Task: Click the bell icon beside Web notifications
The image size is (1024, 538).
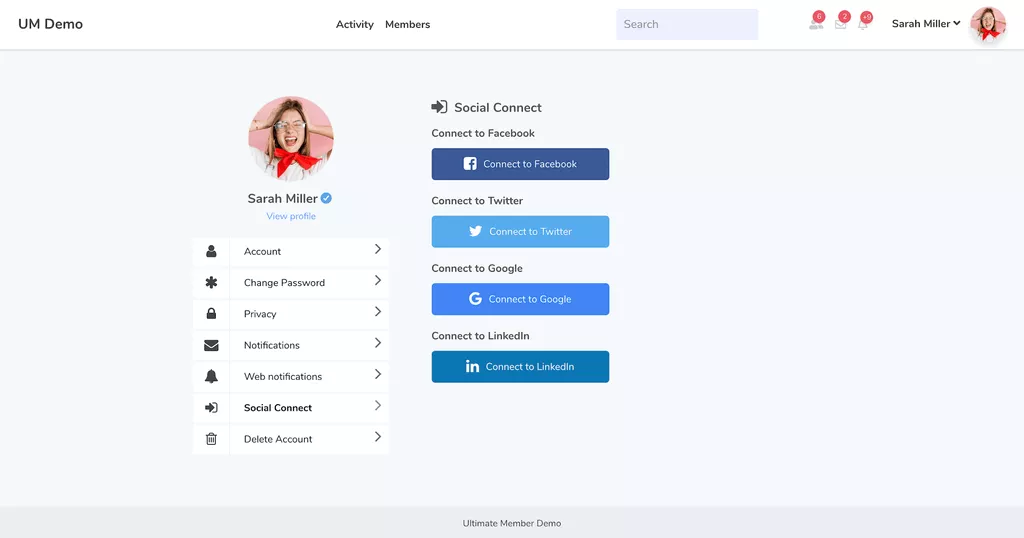Action: 211,377
